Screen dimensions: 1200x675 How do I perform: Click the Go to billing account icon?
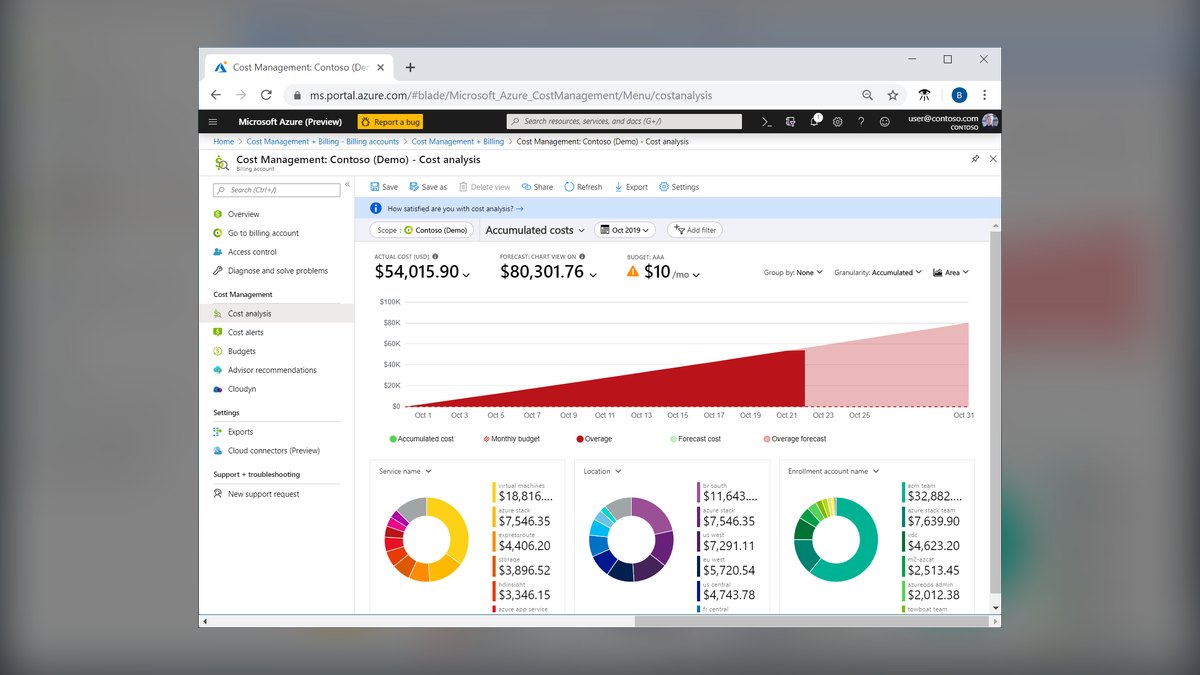tap(218, 233)
